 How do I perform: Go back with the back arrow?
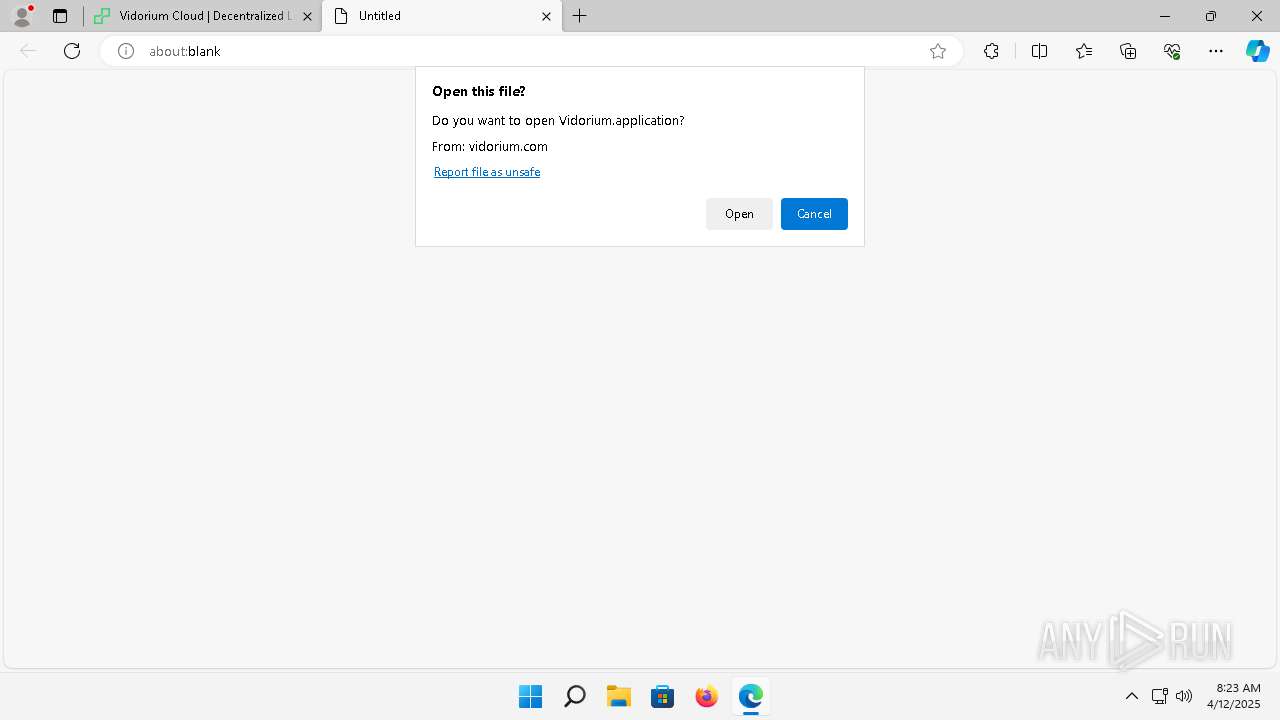pos(28,51)
